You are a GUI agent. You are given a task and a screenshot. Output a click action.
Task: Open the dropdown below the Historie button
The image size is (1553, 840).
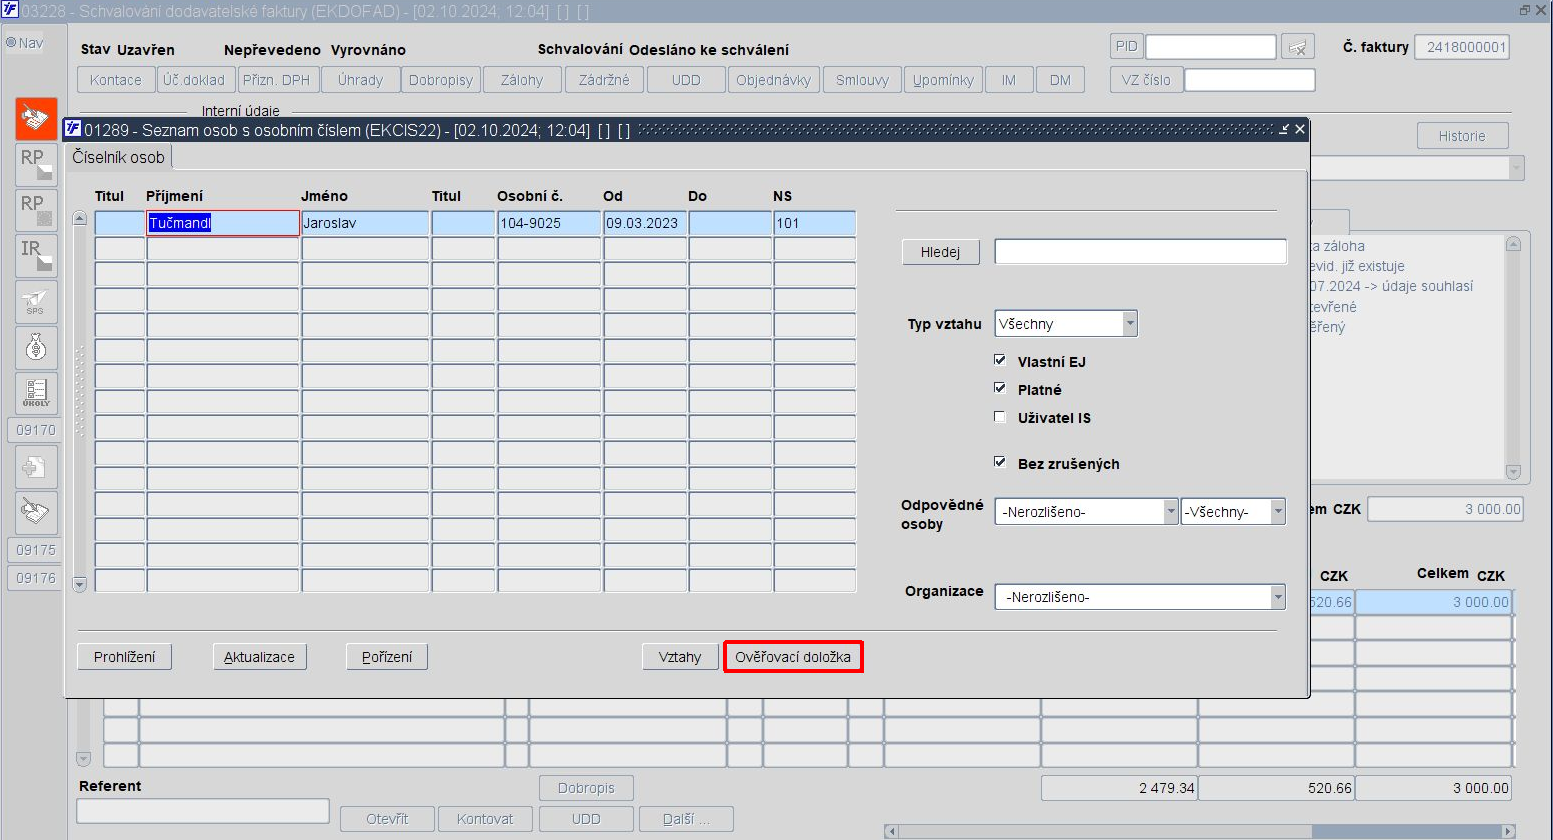pyautogui.click(x=1517, y=168)
